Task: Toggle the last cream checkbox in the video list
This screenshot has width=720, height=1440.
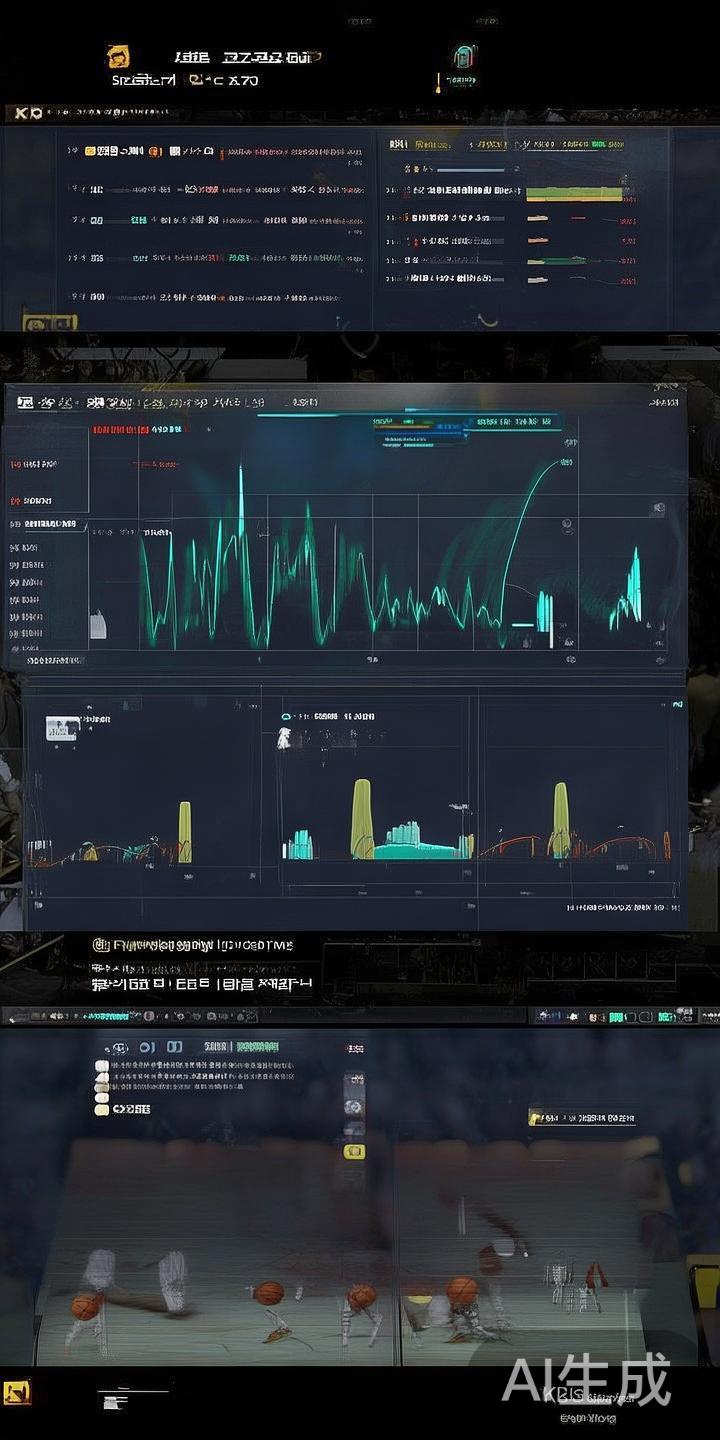Action: point(101,1109)
